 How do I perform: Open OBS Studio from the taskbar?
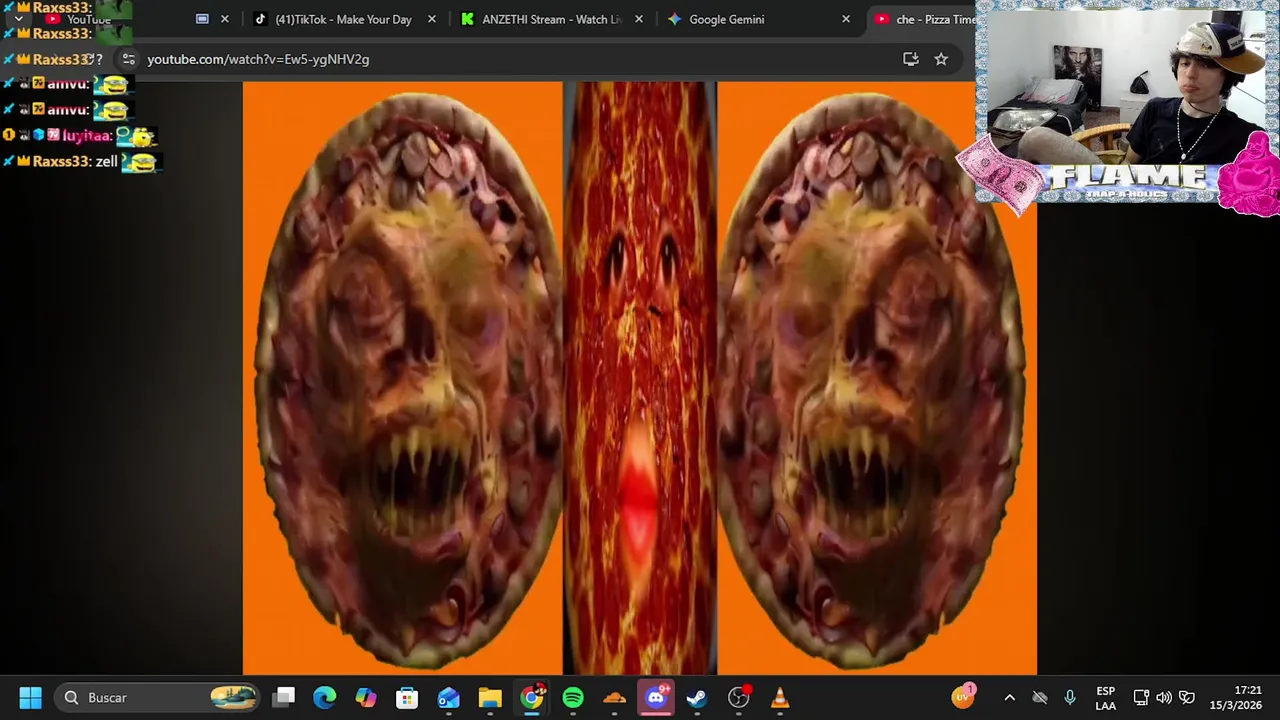[x=739, y=697]
